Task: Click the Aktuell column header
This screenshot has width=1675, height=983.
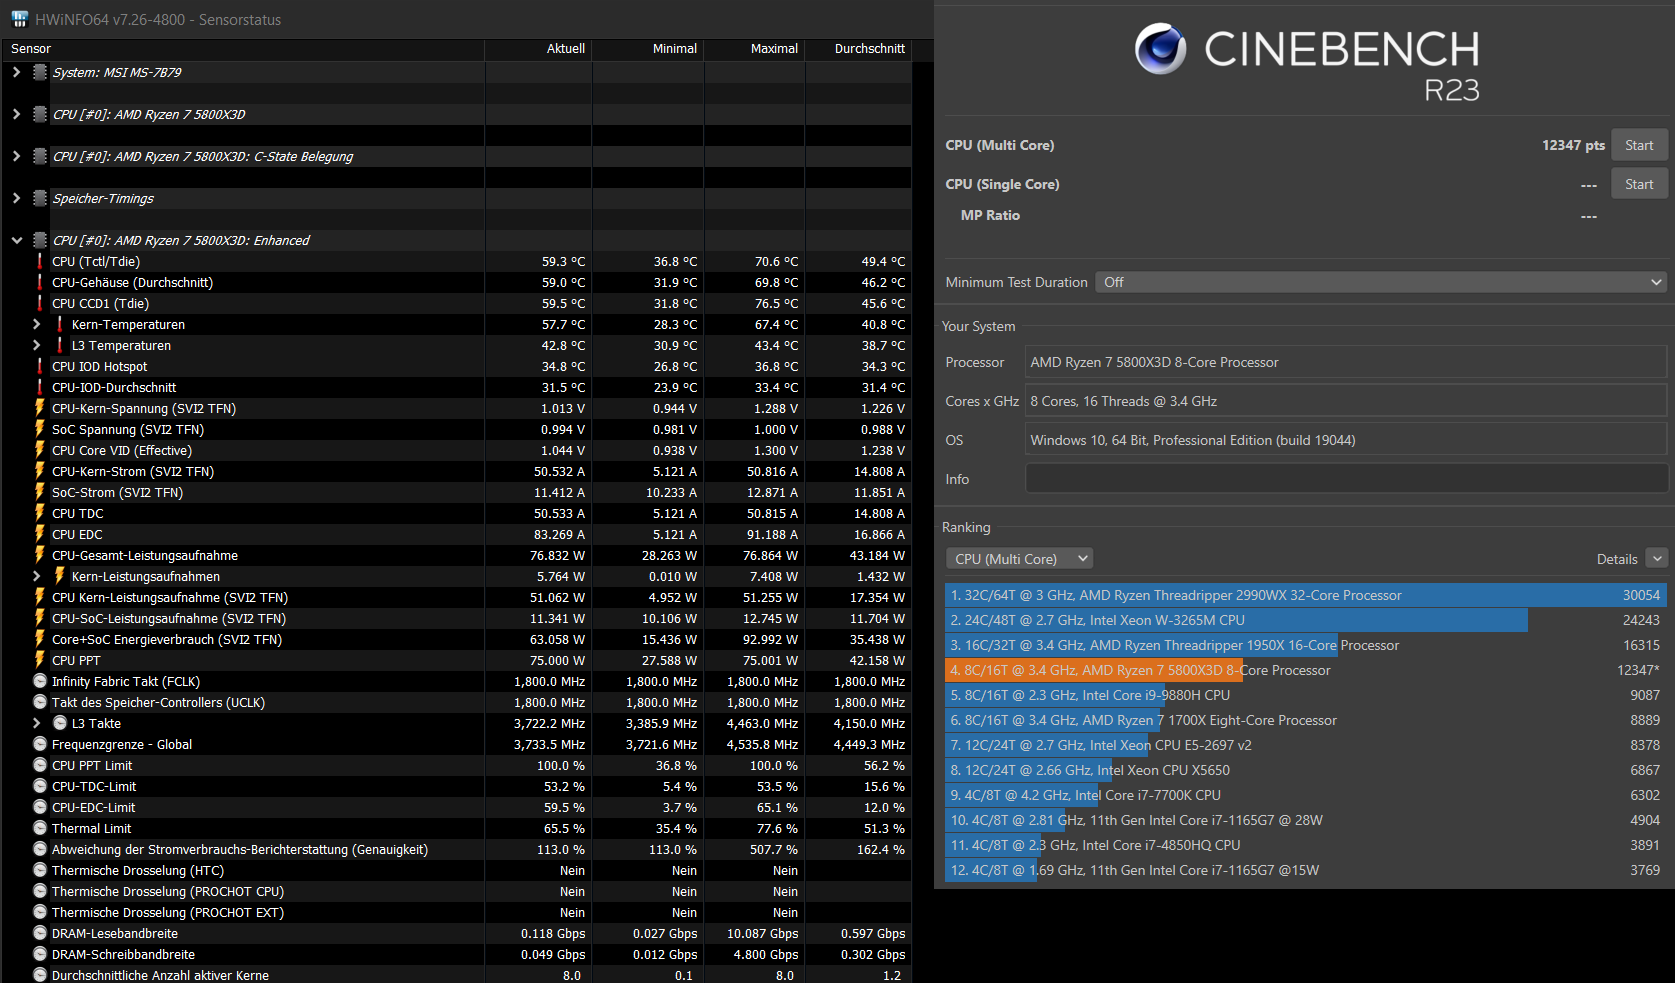Action: (x=539, y=48)
